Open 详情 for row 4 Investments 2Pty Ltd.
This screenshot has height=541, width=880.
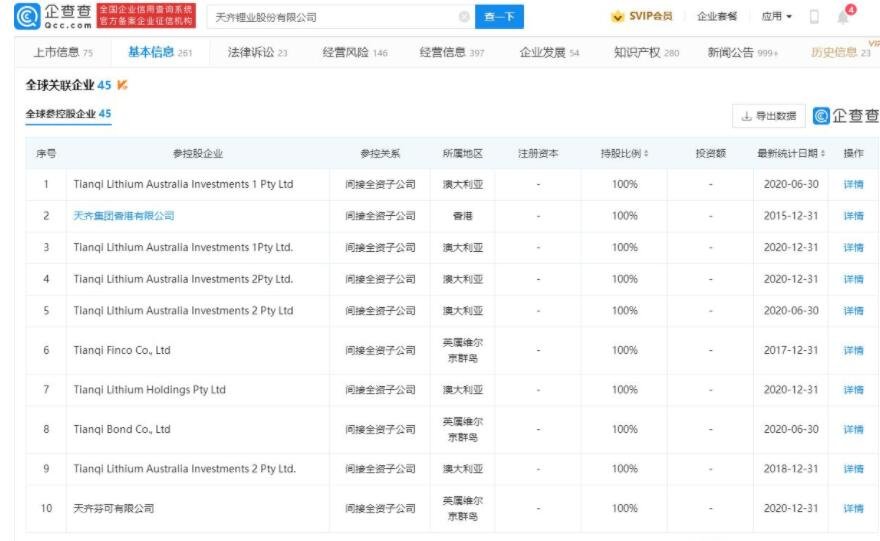point(853,279)
